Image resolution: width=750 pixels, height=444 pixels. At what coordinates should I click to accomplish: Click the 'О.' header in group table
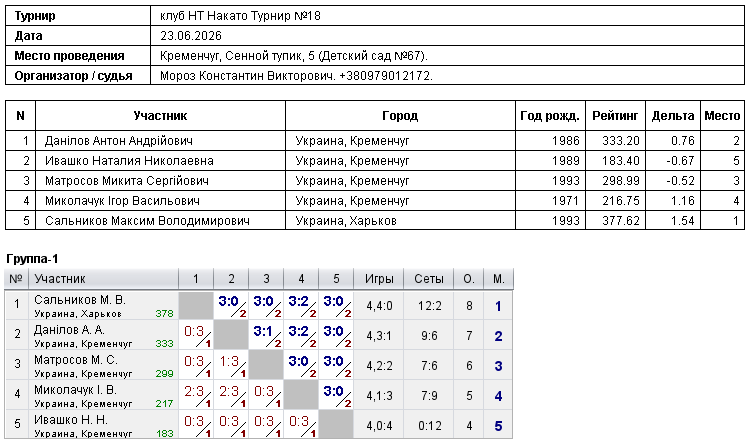tap(469, 279)
